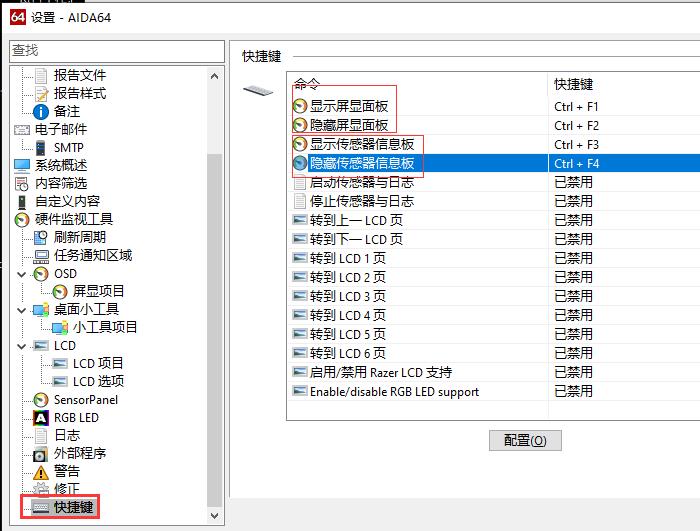The image size is (700, 531).
Task: Click the 系统概述 monitor icon
Action: click(x=22, y=166)
